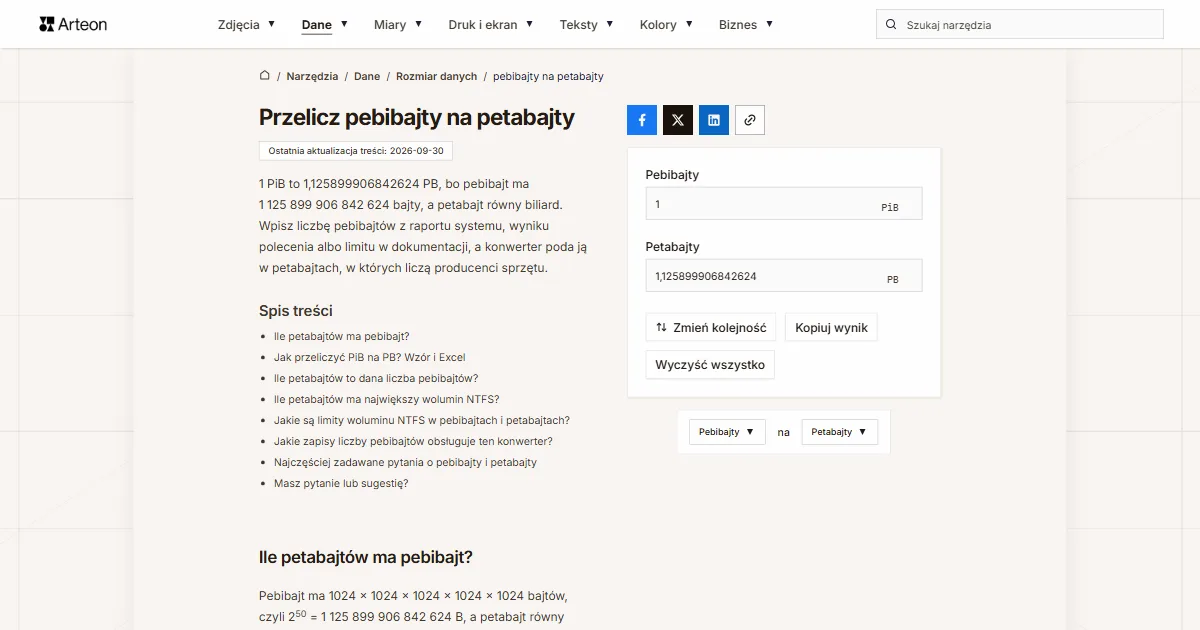Expand the Biznes menu
1200x630 pixels.
pos(746,24)
